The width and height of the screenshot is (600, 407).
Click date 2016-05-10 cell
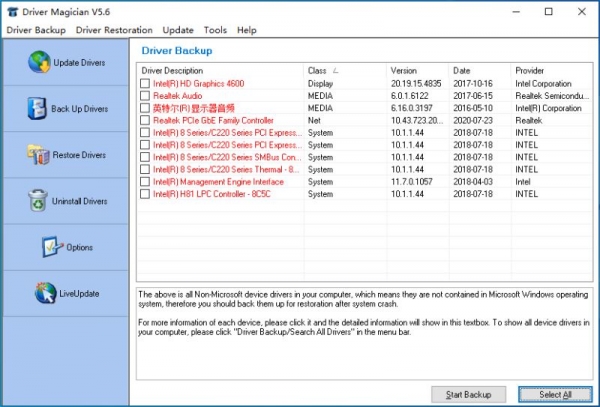(473, 108)
